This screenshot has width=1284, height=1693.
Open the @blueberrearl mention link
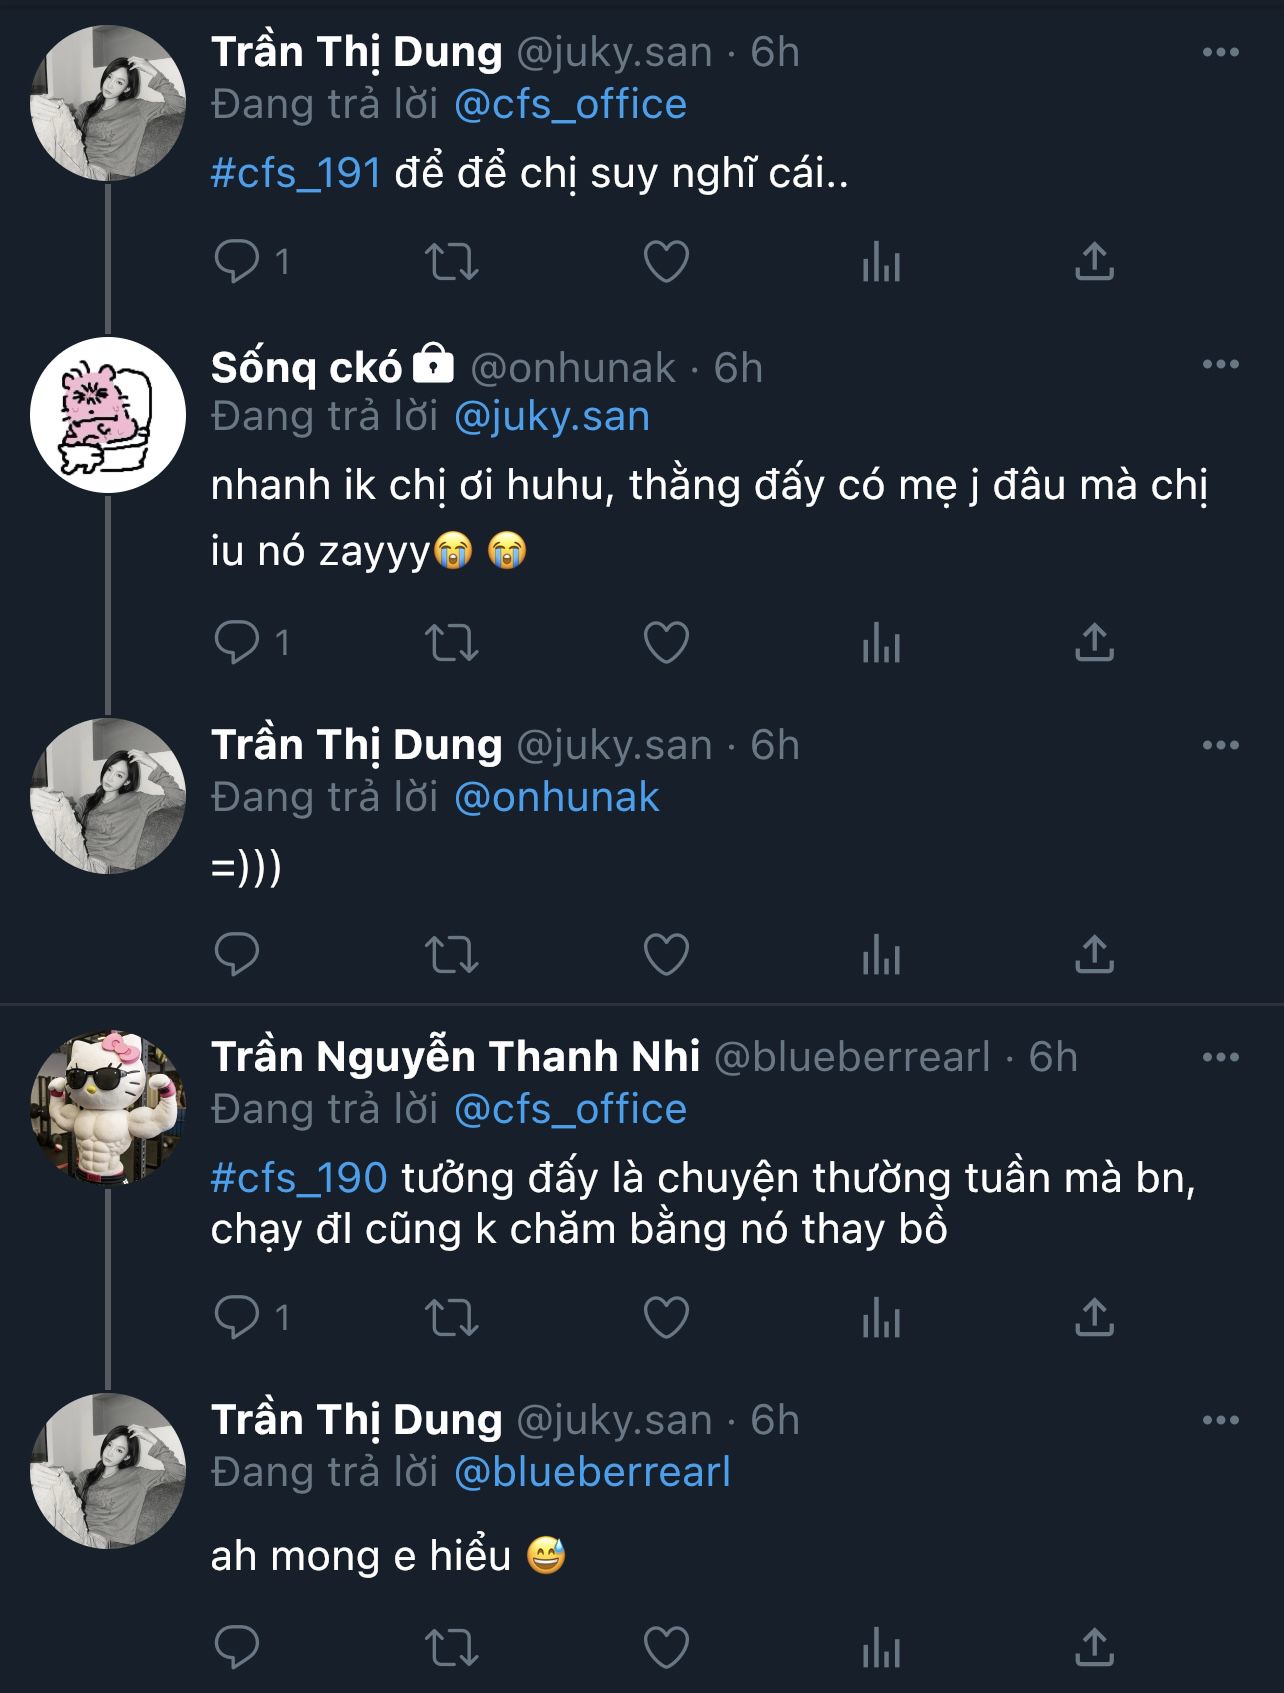[592, 1472]
